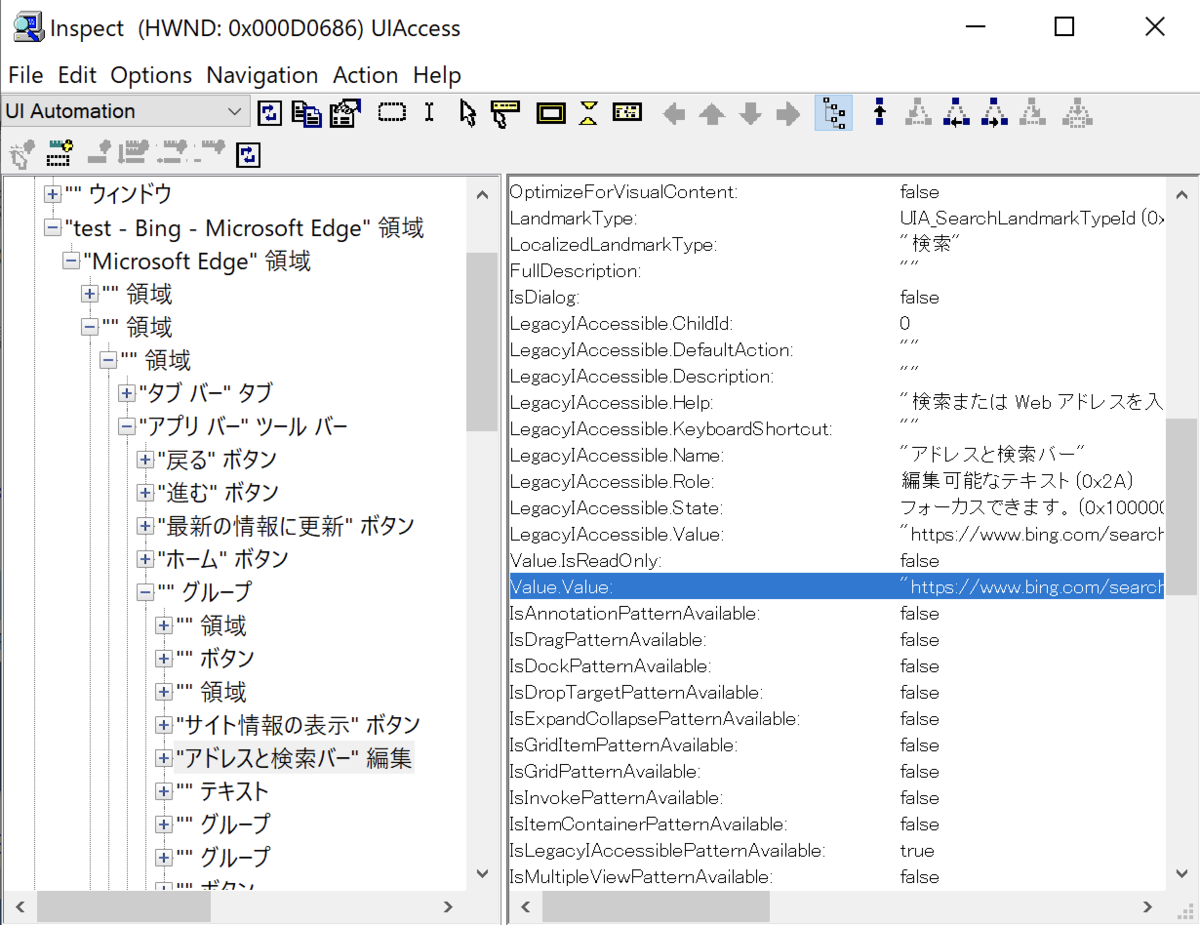Image resolution: width=1200 pixels, height=925 pixels.
Task: Select the "ホーム" ボタン tree item
Action: [x=223, y=558]
